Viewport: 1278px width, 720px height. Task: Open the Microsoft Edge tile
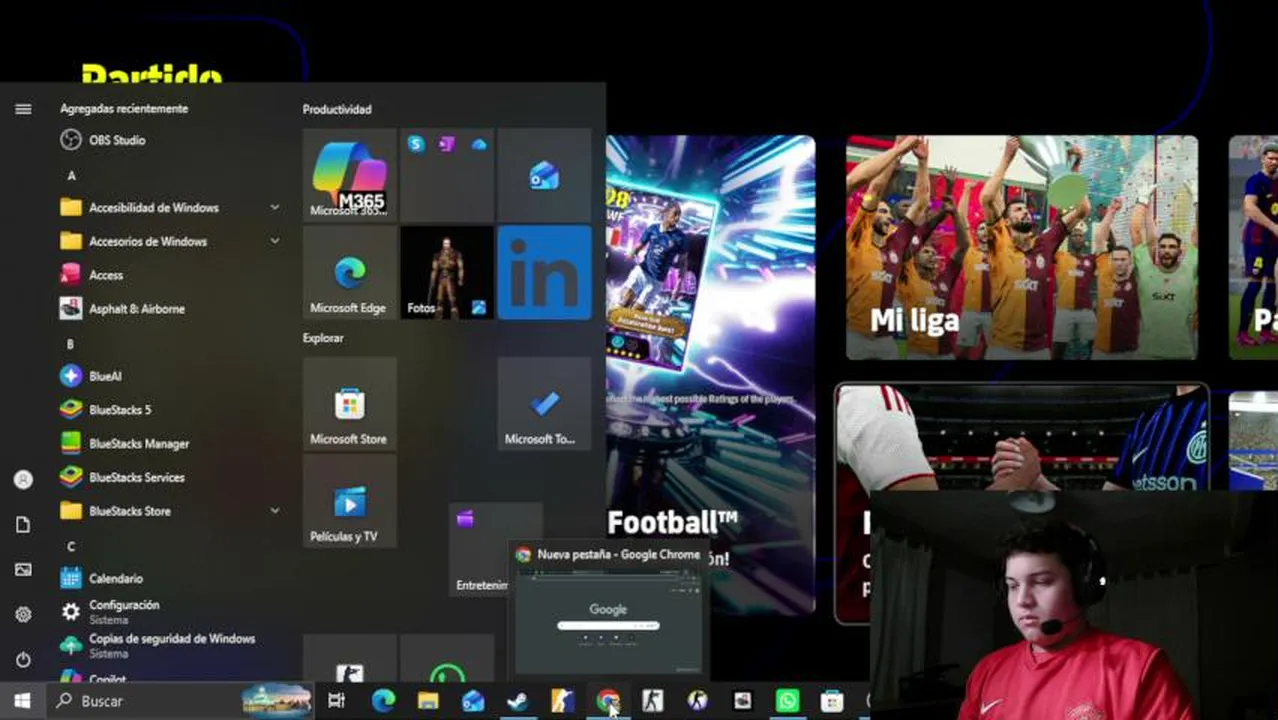tap(349, 273)
